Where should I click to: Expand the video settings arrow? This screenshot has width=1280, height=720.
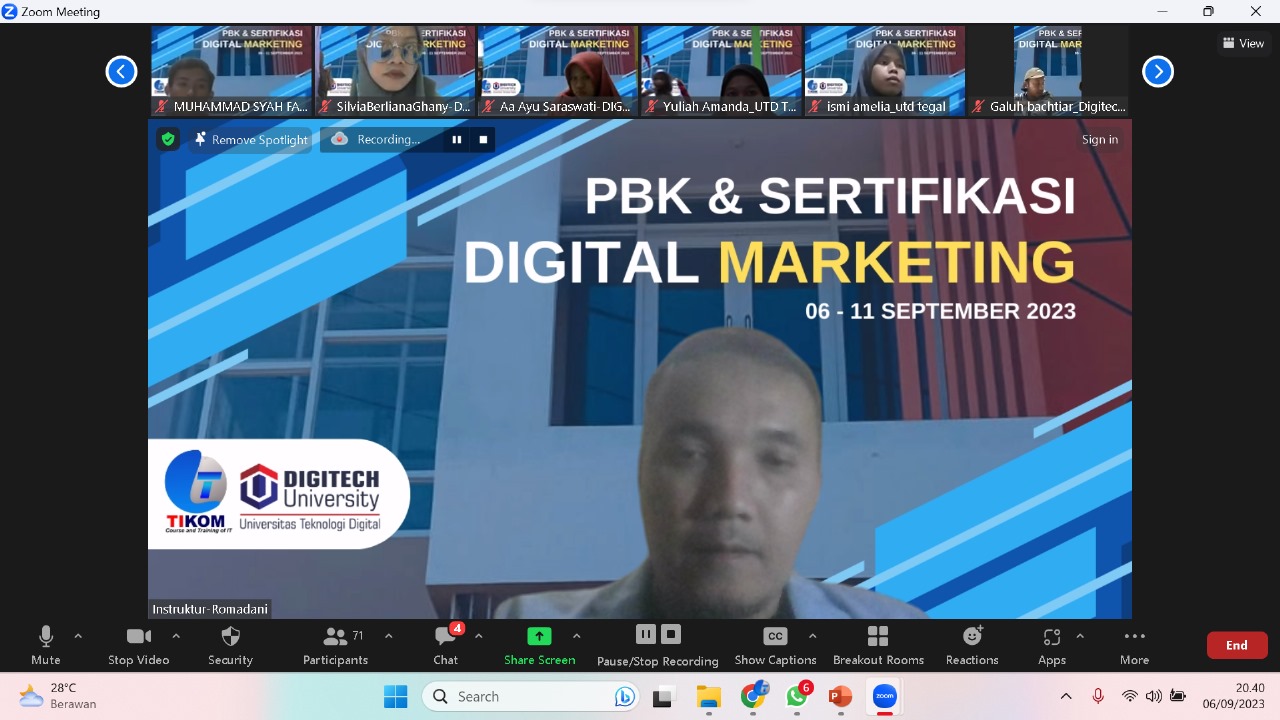click(176, 635)
